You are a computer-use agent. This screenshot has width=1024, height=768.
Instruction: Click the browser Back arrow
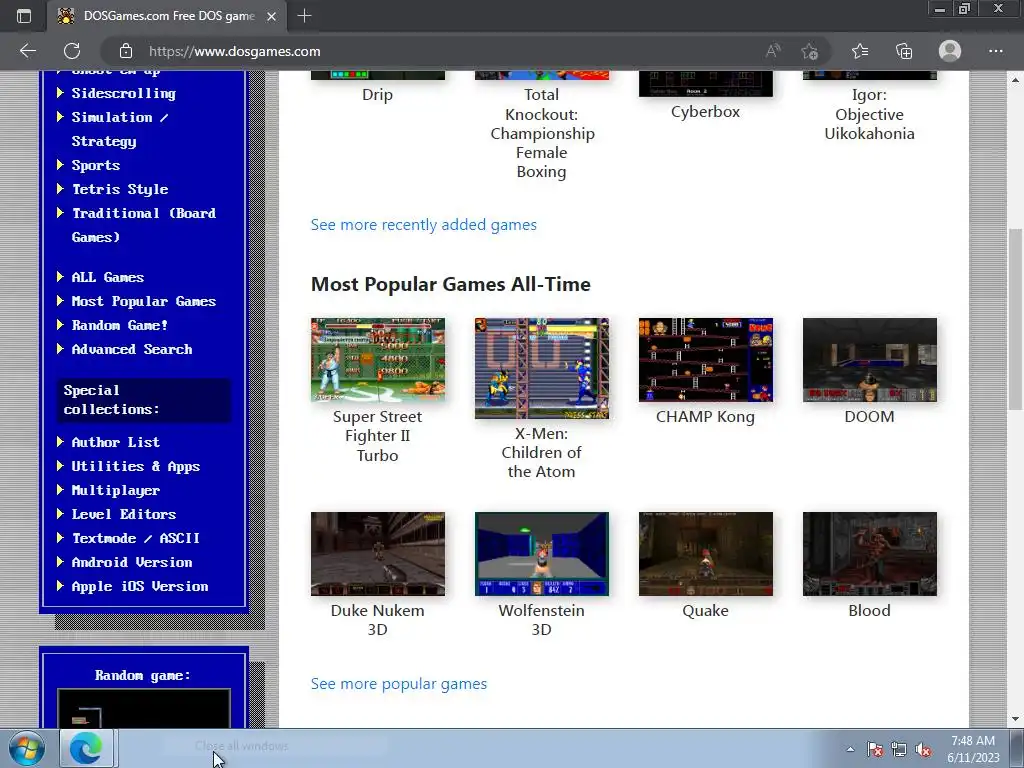[28, 51]
